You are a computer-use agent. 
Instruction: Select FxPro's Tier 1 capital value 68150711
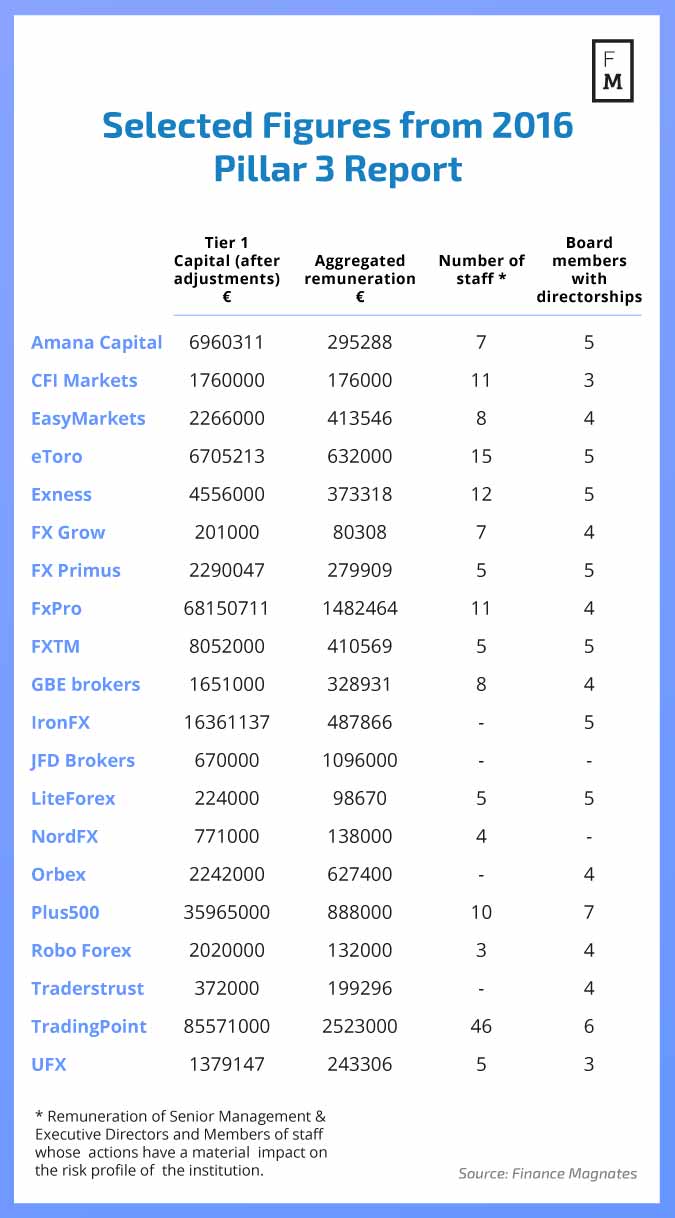(228, 608)
